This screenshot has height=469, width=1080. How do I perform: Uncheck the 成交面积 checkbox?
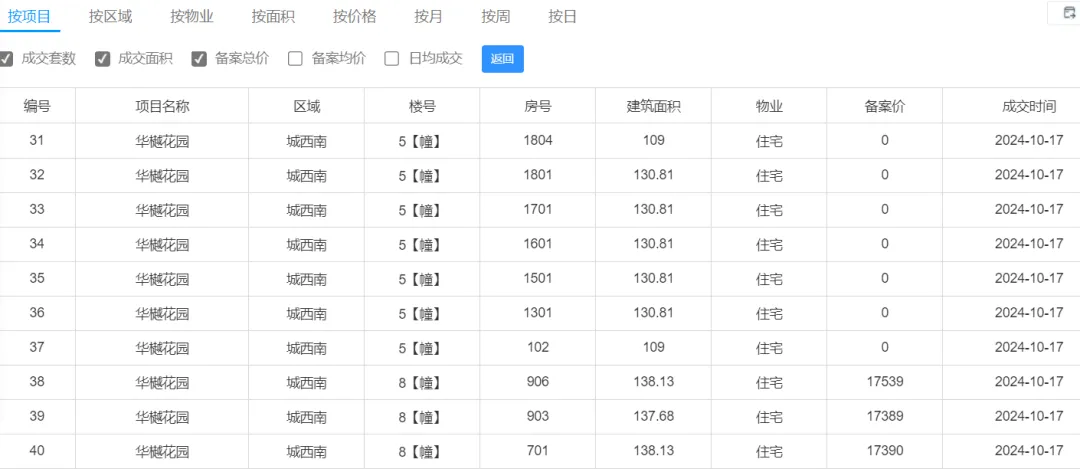[x=103, y=59]
